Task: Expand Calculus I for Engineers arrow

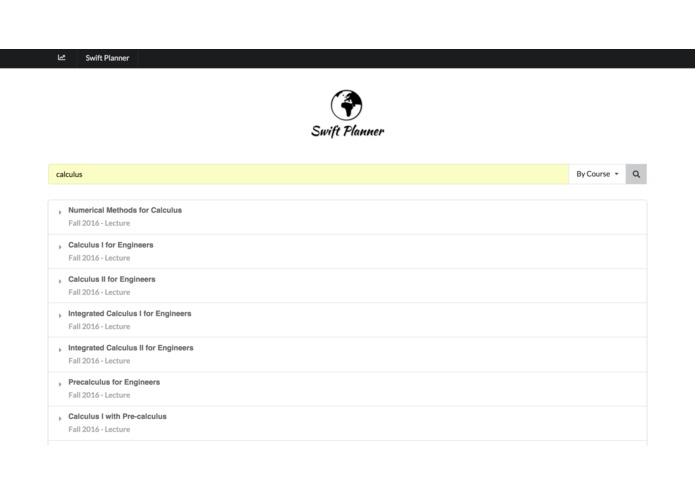Action: tap(60, 247)
